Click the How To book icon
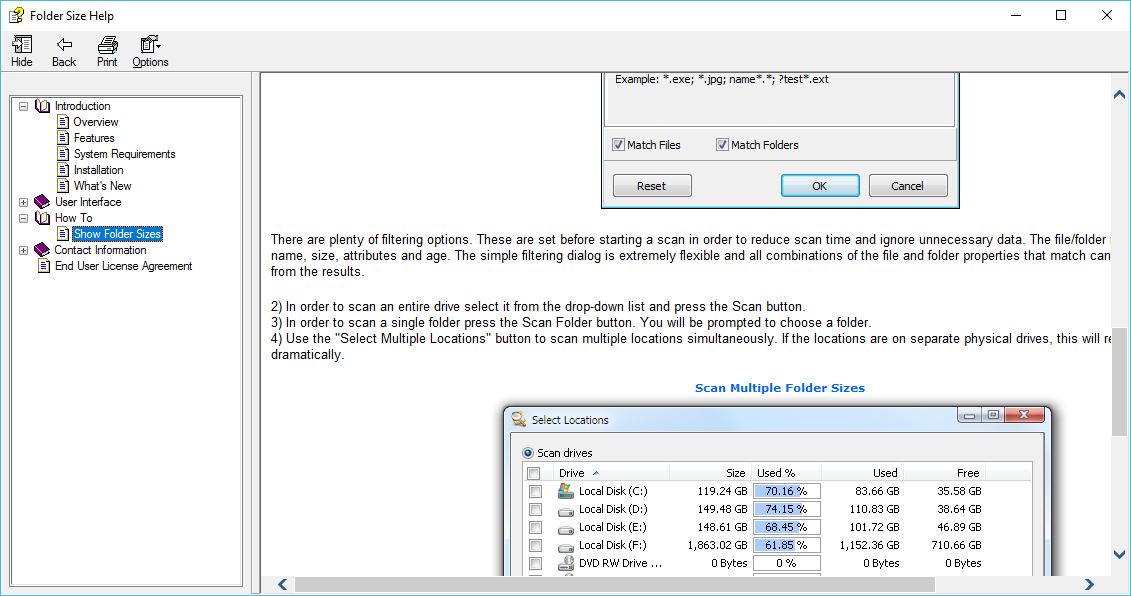1131x596 pixels. pos(44,217)
